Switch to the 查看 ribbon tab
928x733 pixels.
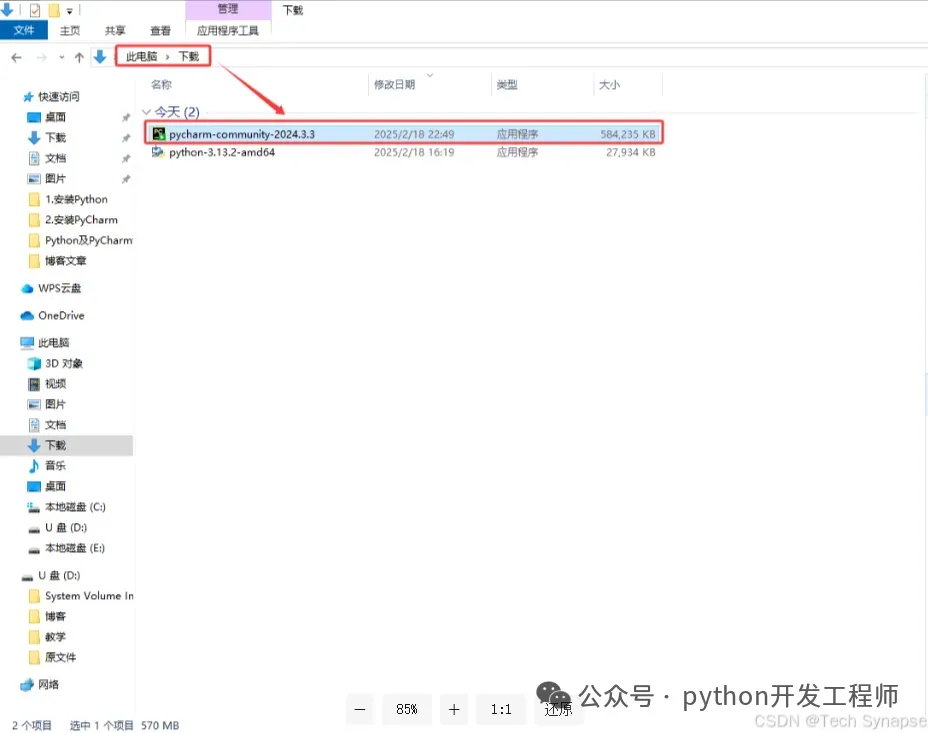pos(160,30)
